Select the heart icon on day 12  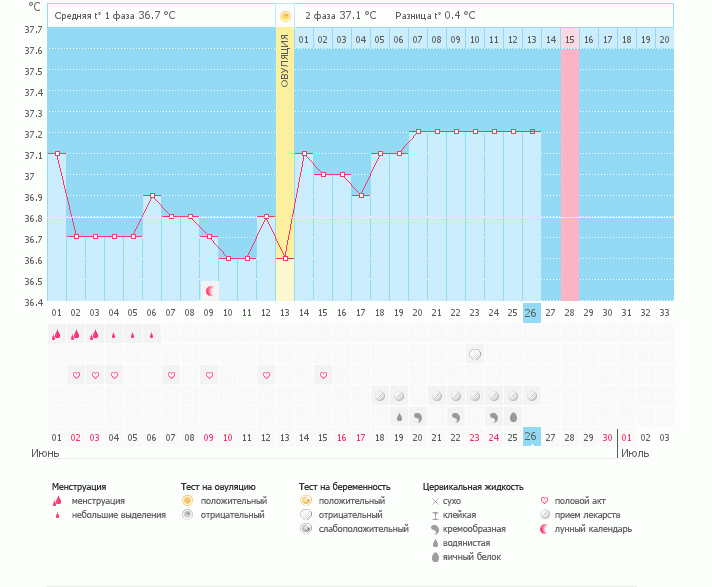[266, 375]
